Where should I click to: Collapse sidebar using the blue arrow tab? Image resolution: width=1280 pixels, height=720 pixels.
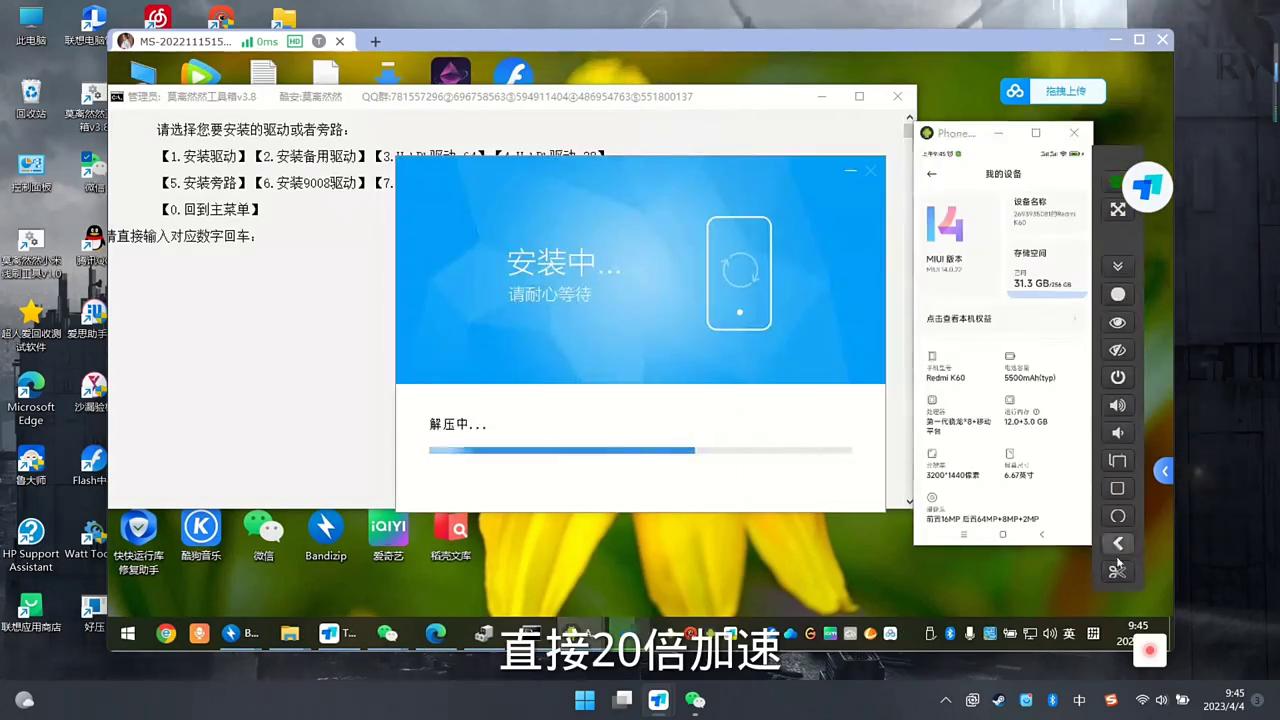(x=1165, y=471)
